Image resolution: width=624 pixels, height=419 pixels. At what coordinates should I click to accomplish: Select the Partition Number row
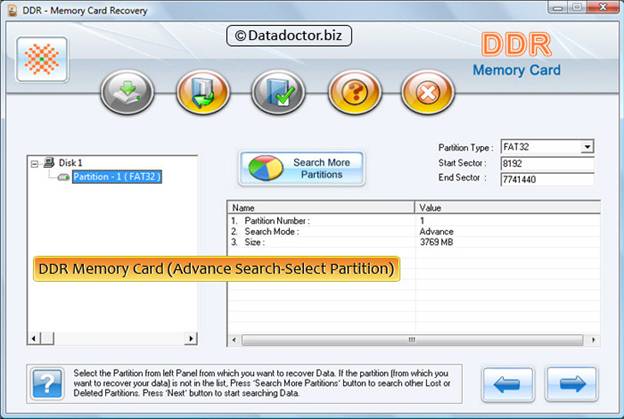coord(414,221)
